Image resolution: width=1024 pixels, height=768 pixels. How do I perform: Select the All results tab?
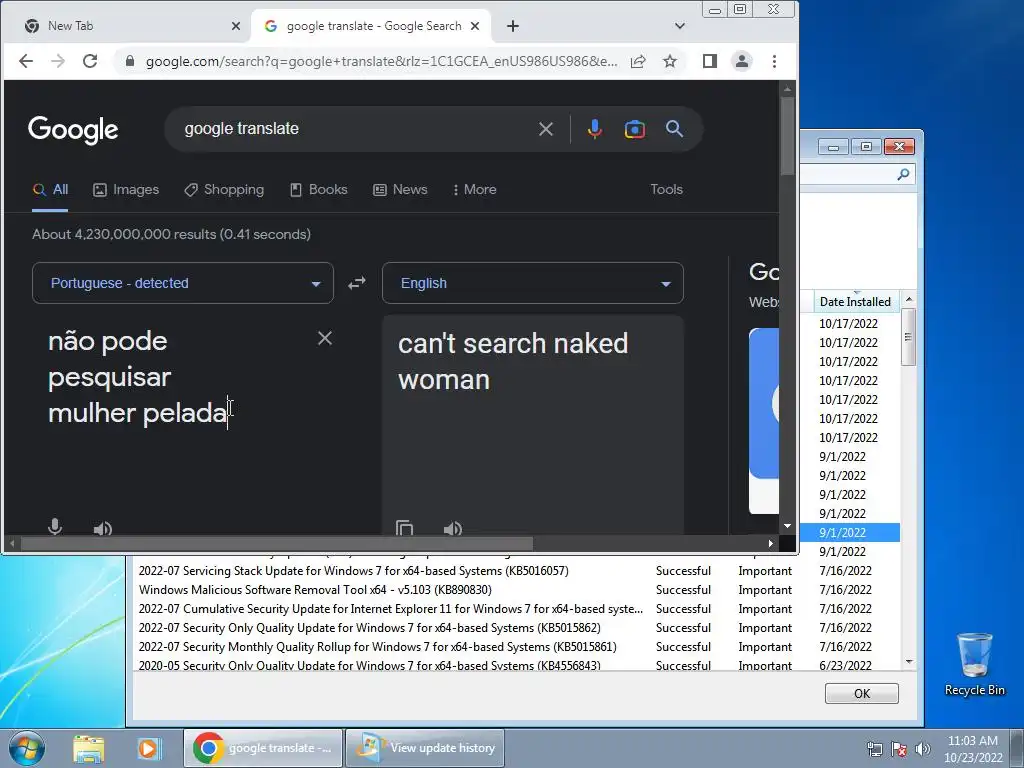(x=50, y=190)
